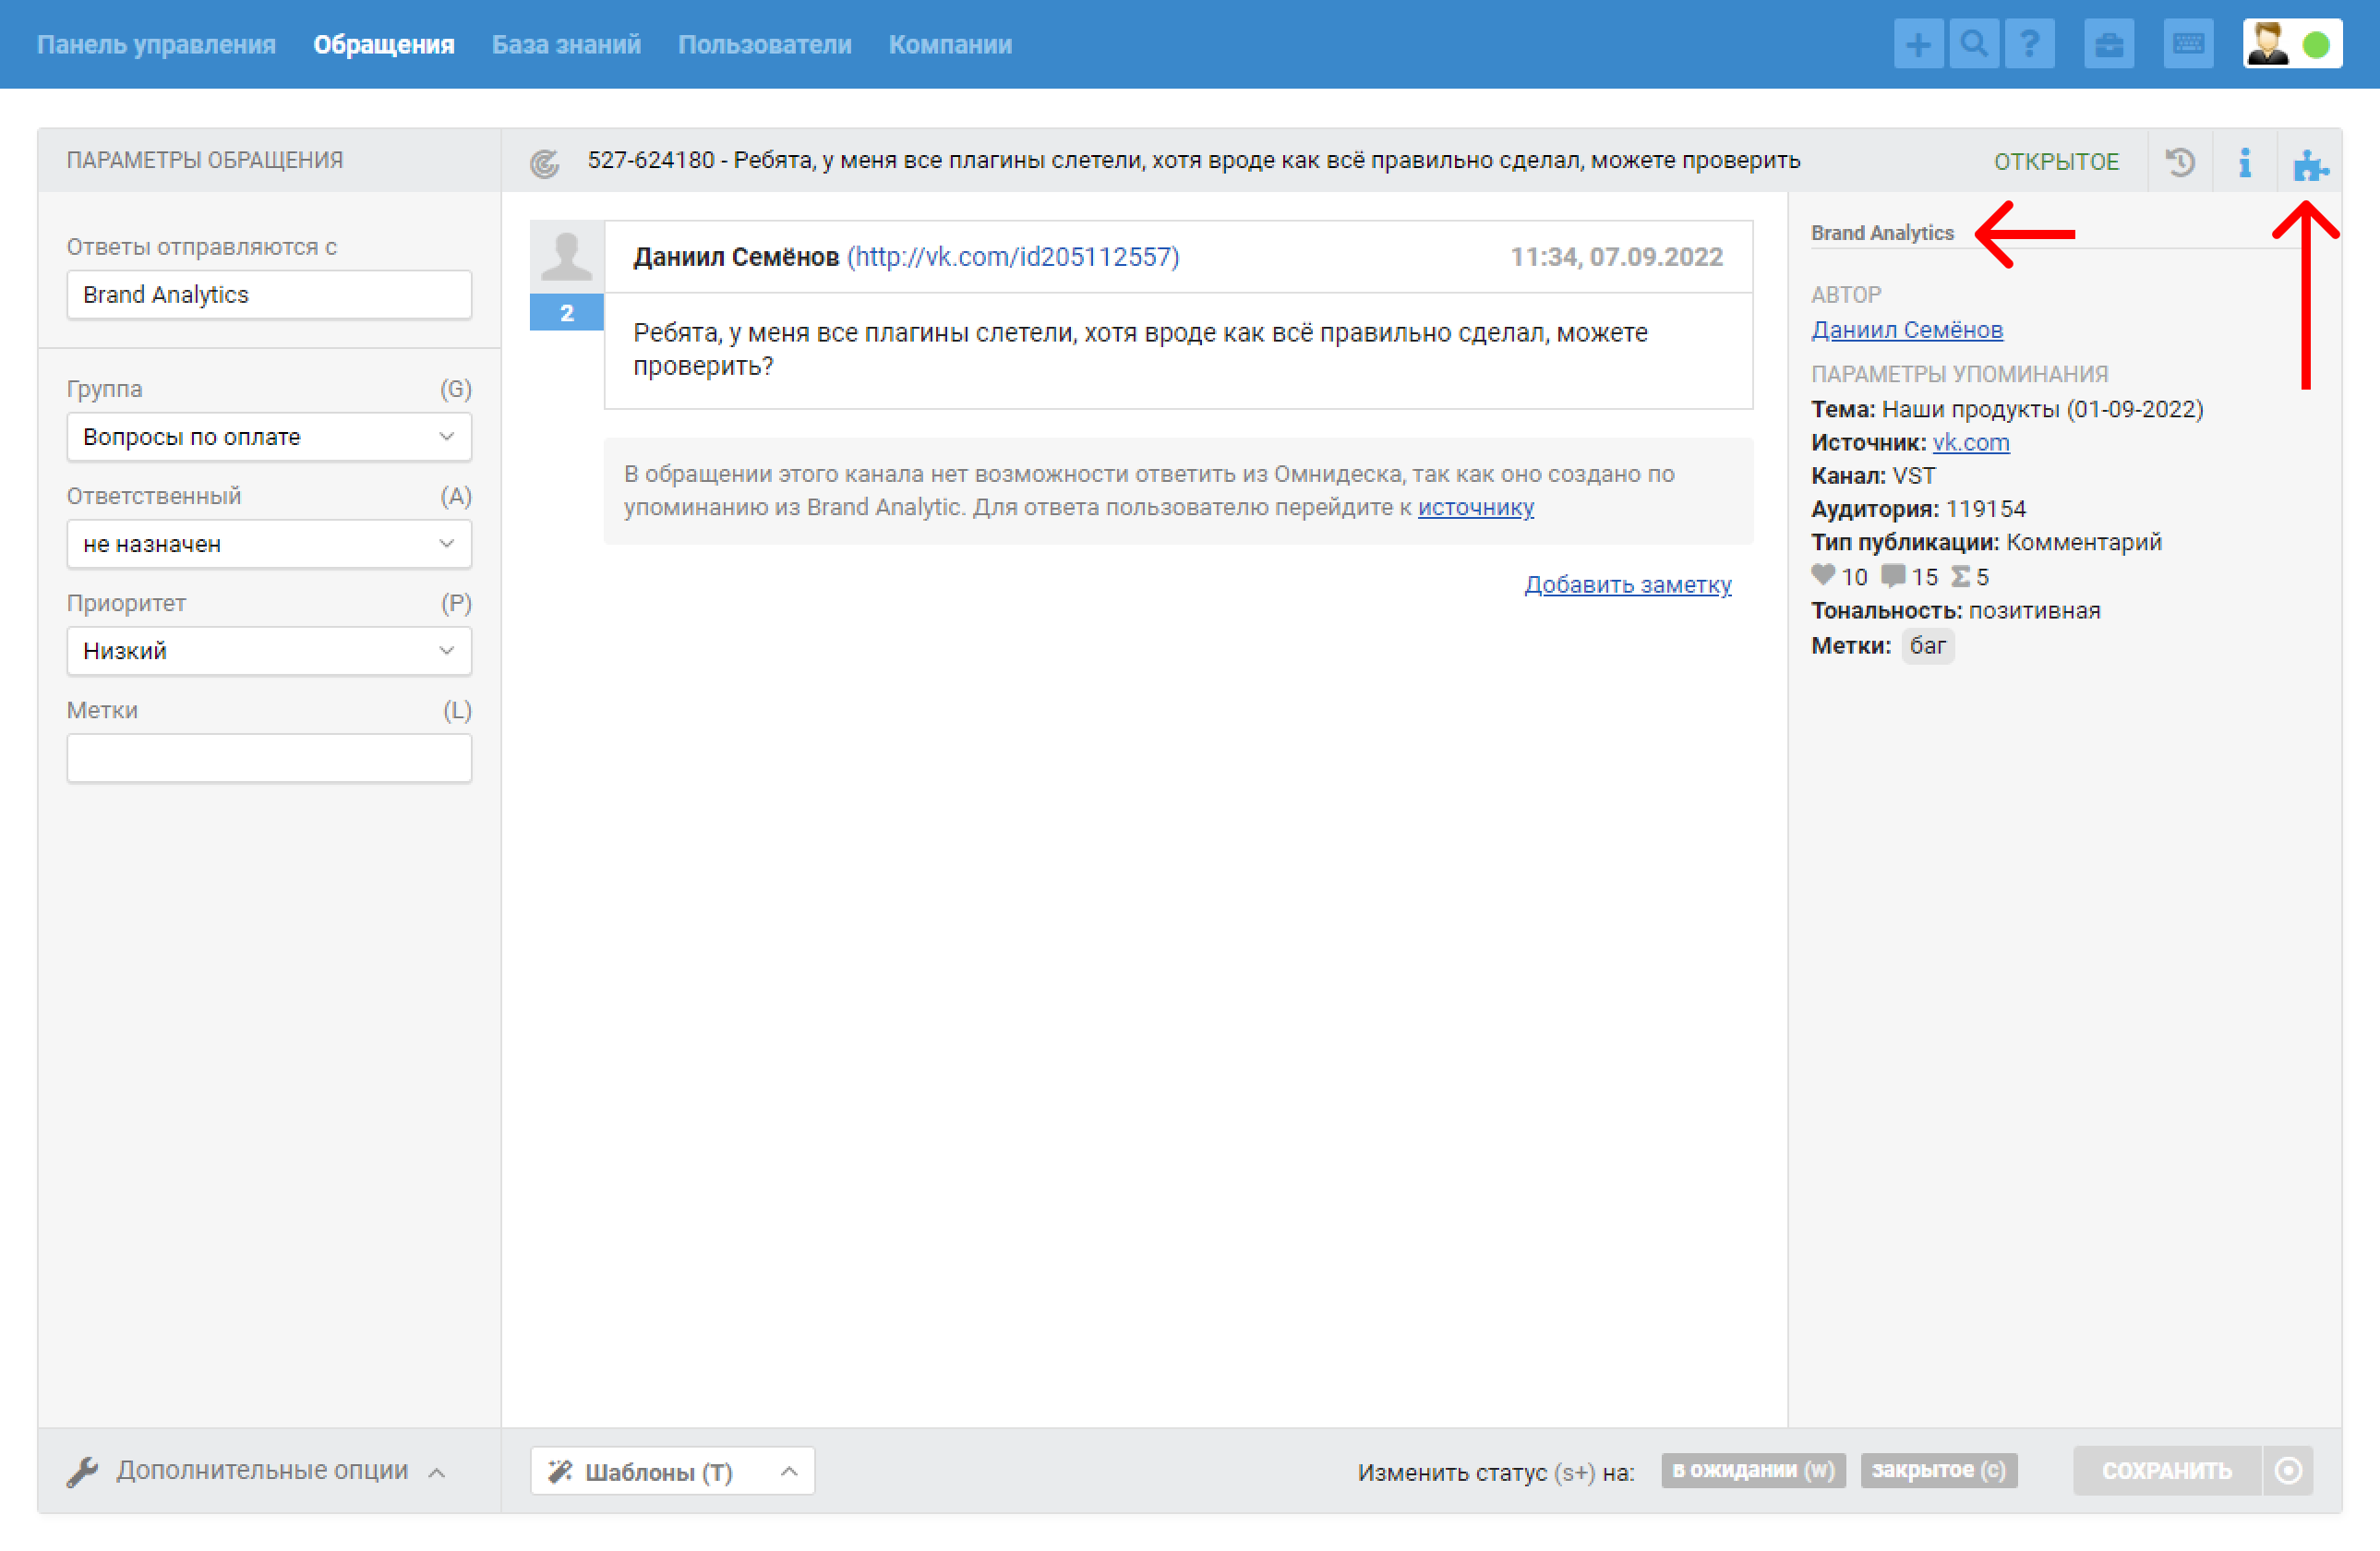Click the ОТКРЫТОЕ status label

coord(2056,162)
